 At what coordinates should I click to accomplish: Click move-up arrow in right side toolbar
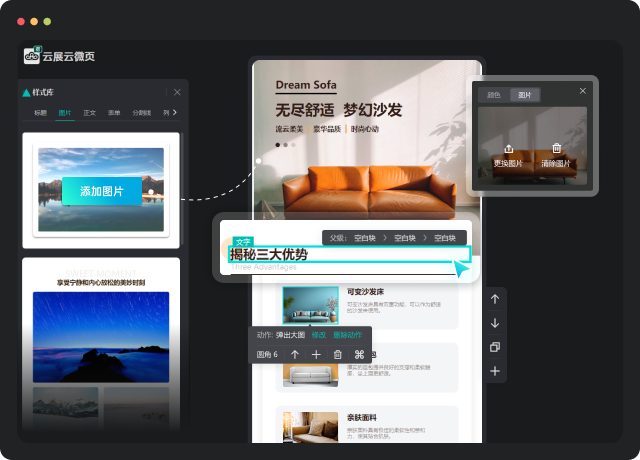tap(494, 299)
